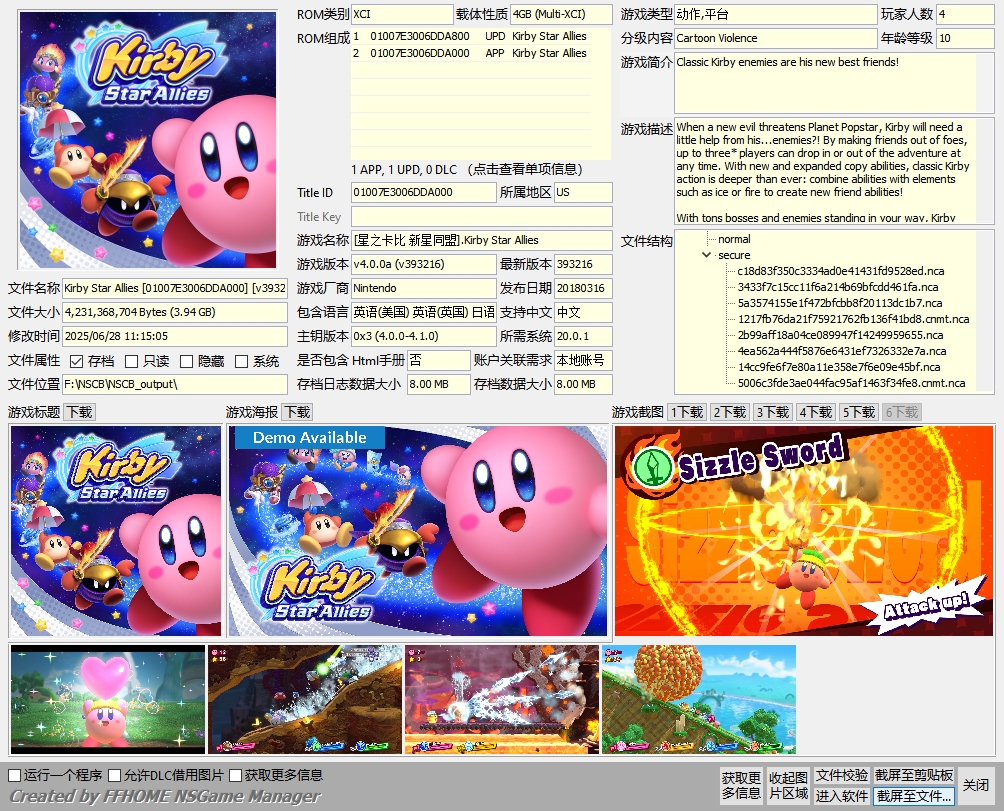Click the 载体性质 4GB Multi-XCI field
Image resolution: width=1004 pixels, height=811 pixels.
561,14
